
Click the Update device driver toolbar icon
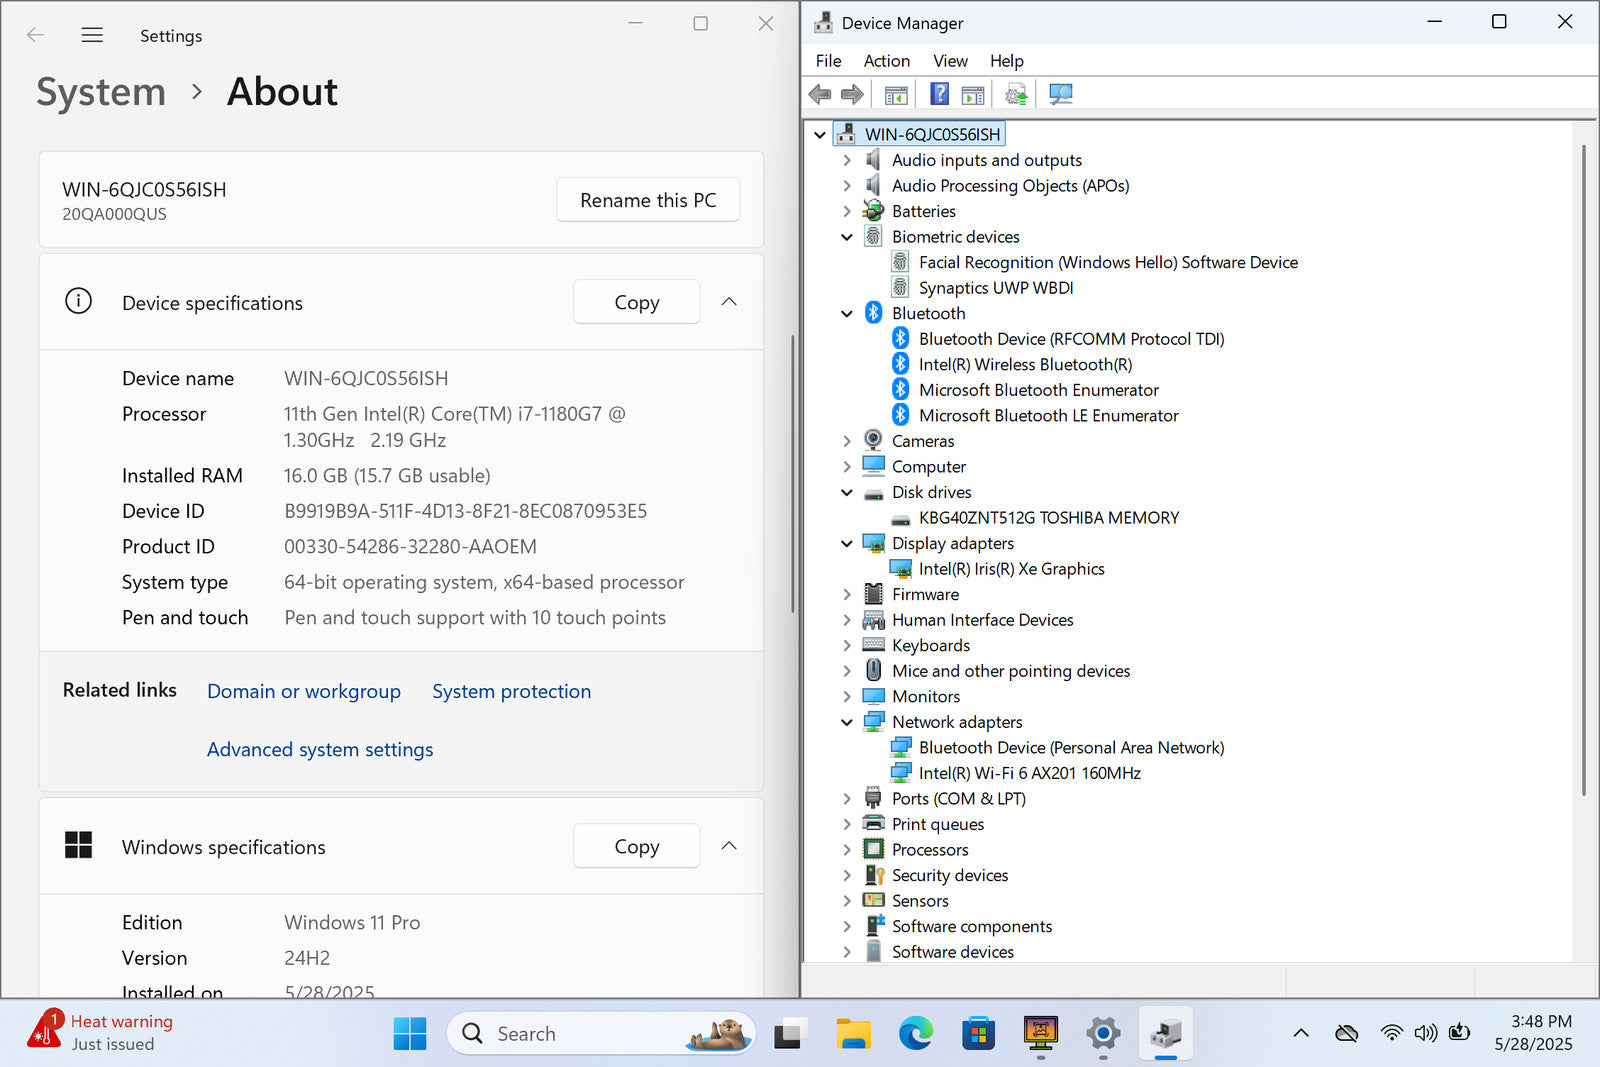[1016, 94]
